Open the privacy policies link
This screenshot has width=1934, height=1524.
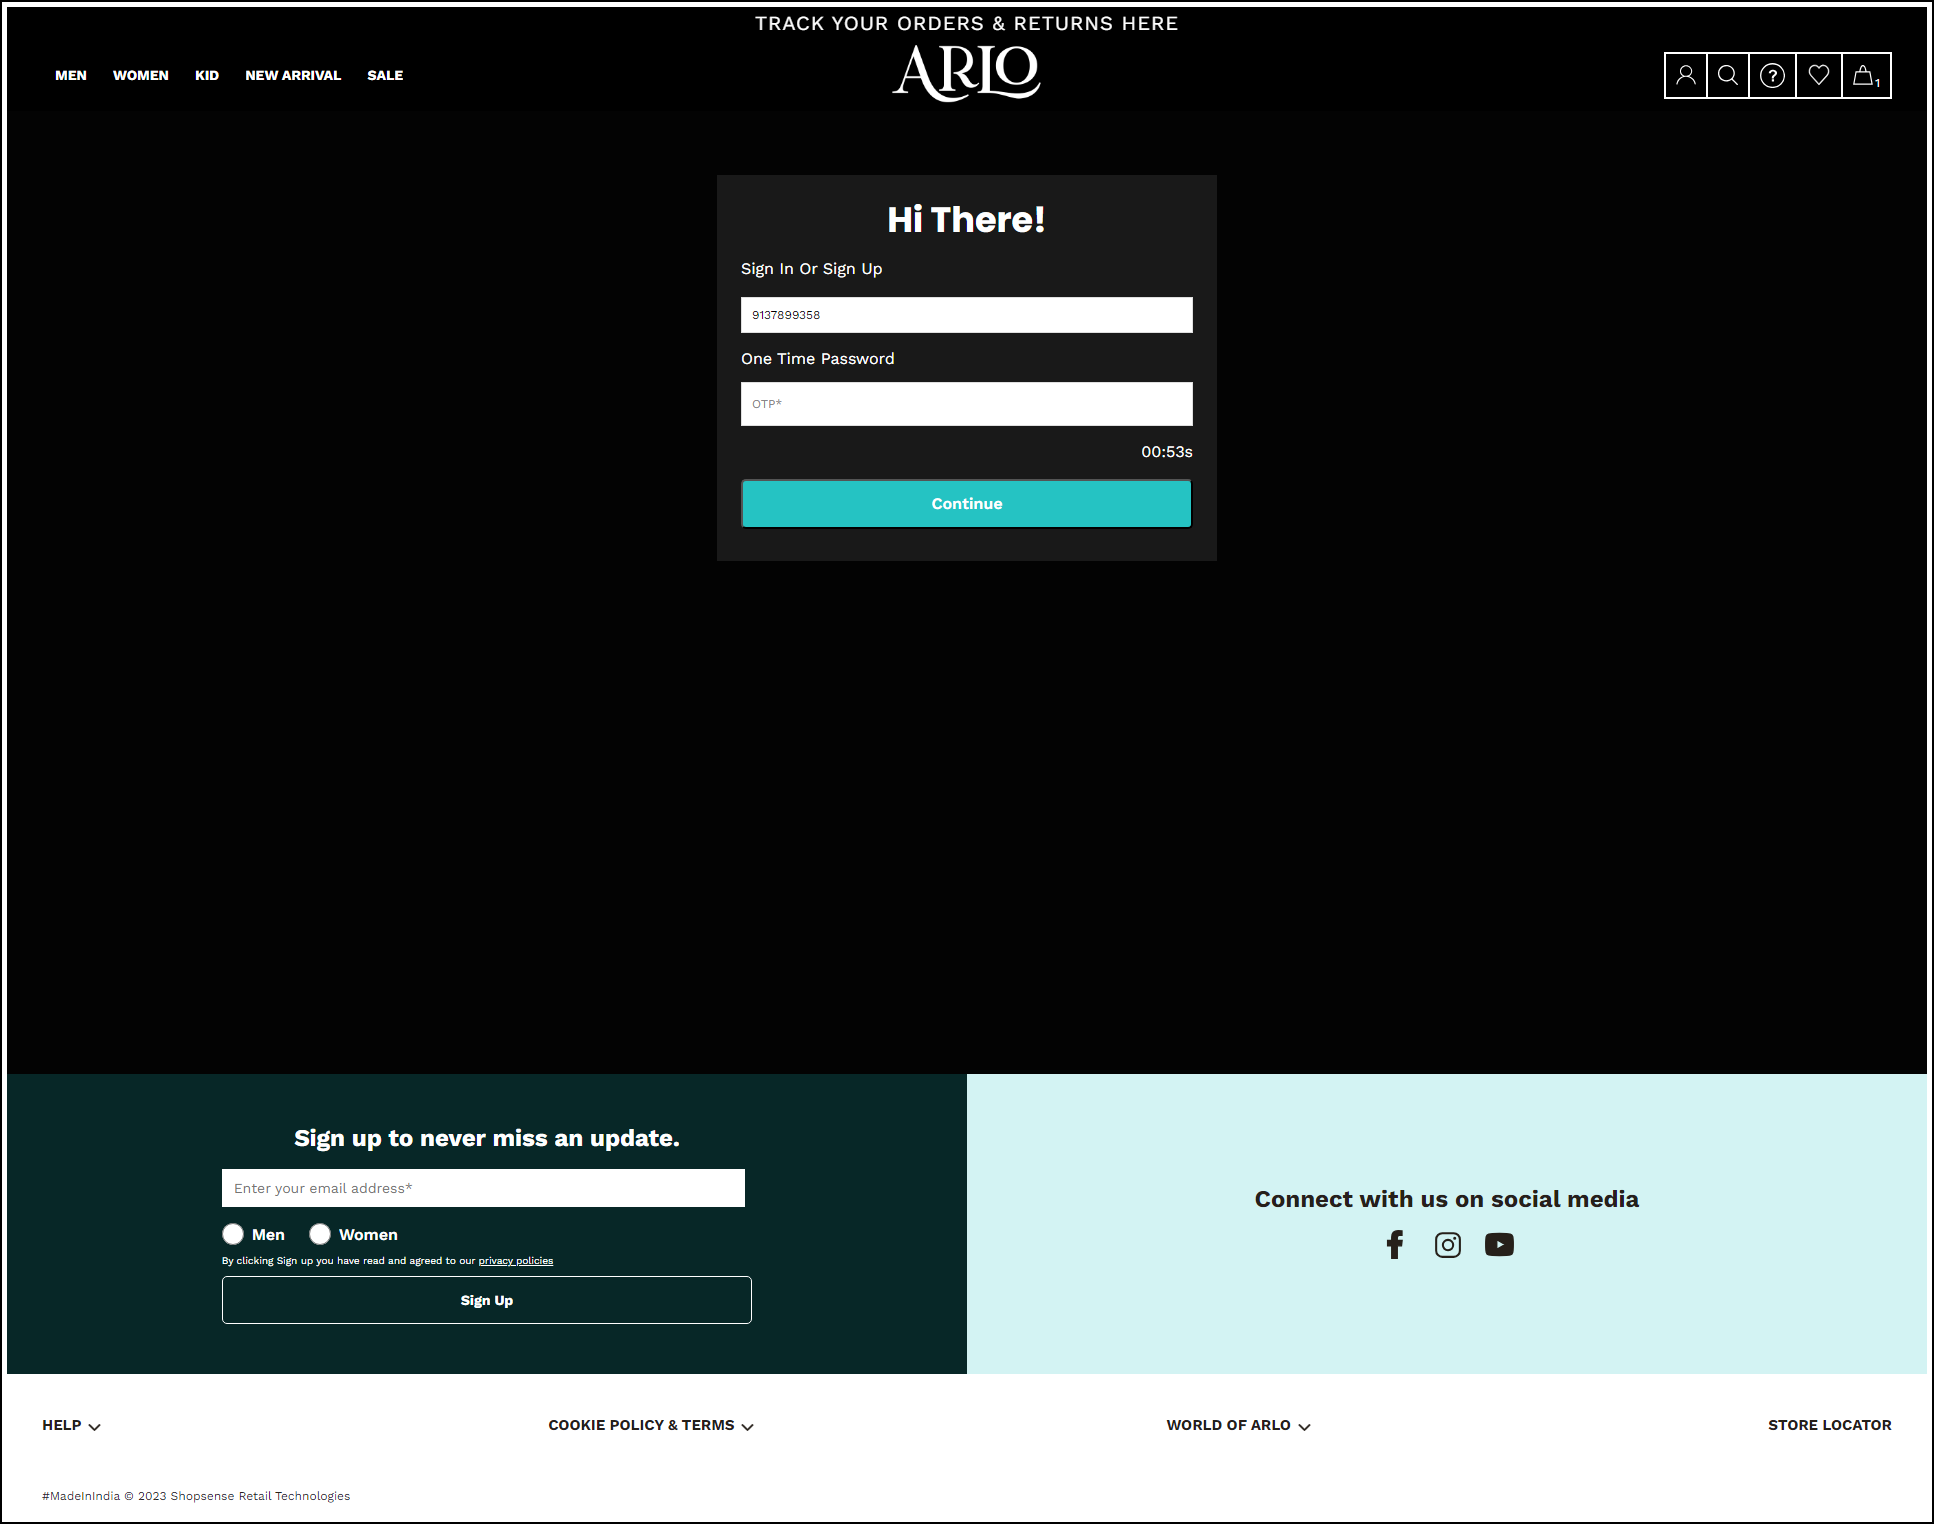tap(516, 1261)
